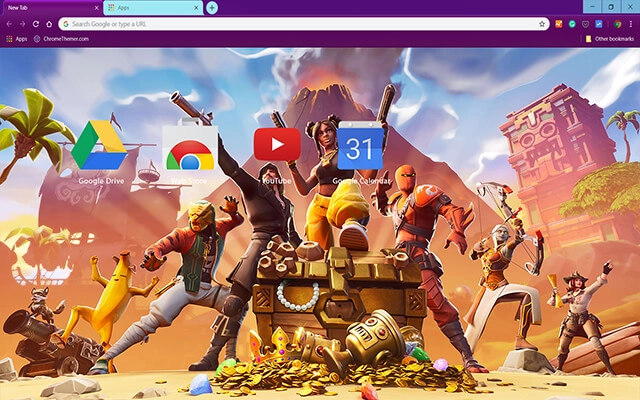Close the Chrome window
Viewport: 640px width, 400px height.
tap(630, 7)
